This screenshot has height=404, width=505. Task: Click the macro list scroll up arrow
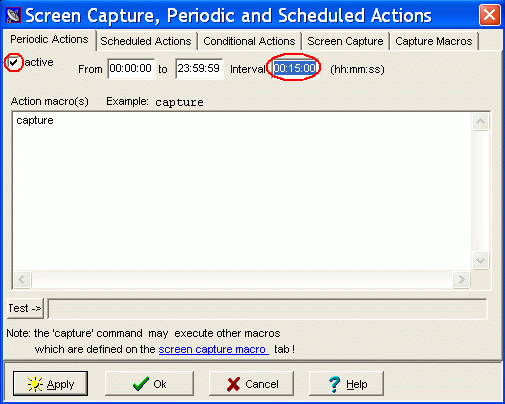pos(480,121)
